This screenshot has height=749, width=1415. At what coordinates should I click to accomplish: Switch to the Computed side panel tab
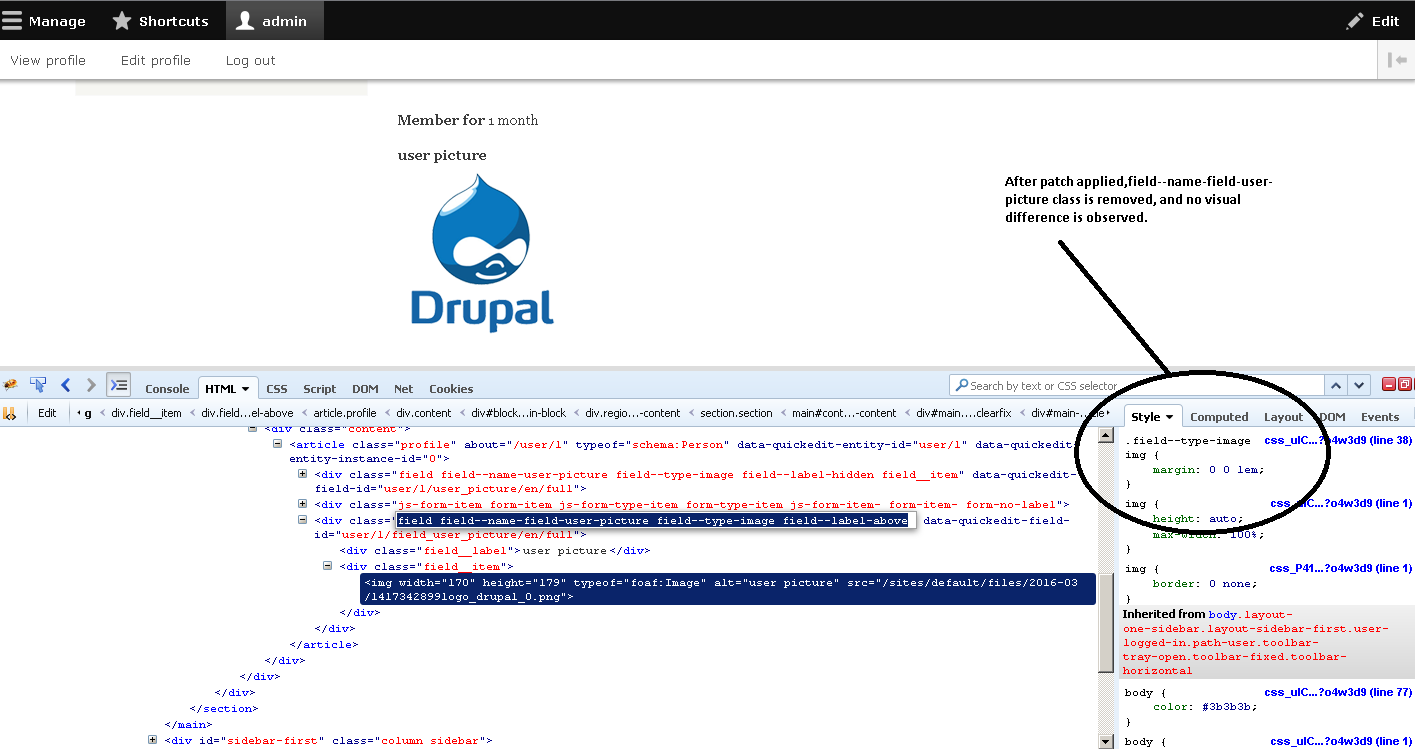pos(1219,417)
